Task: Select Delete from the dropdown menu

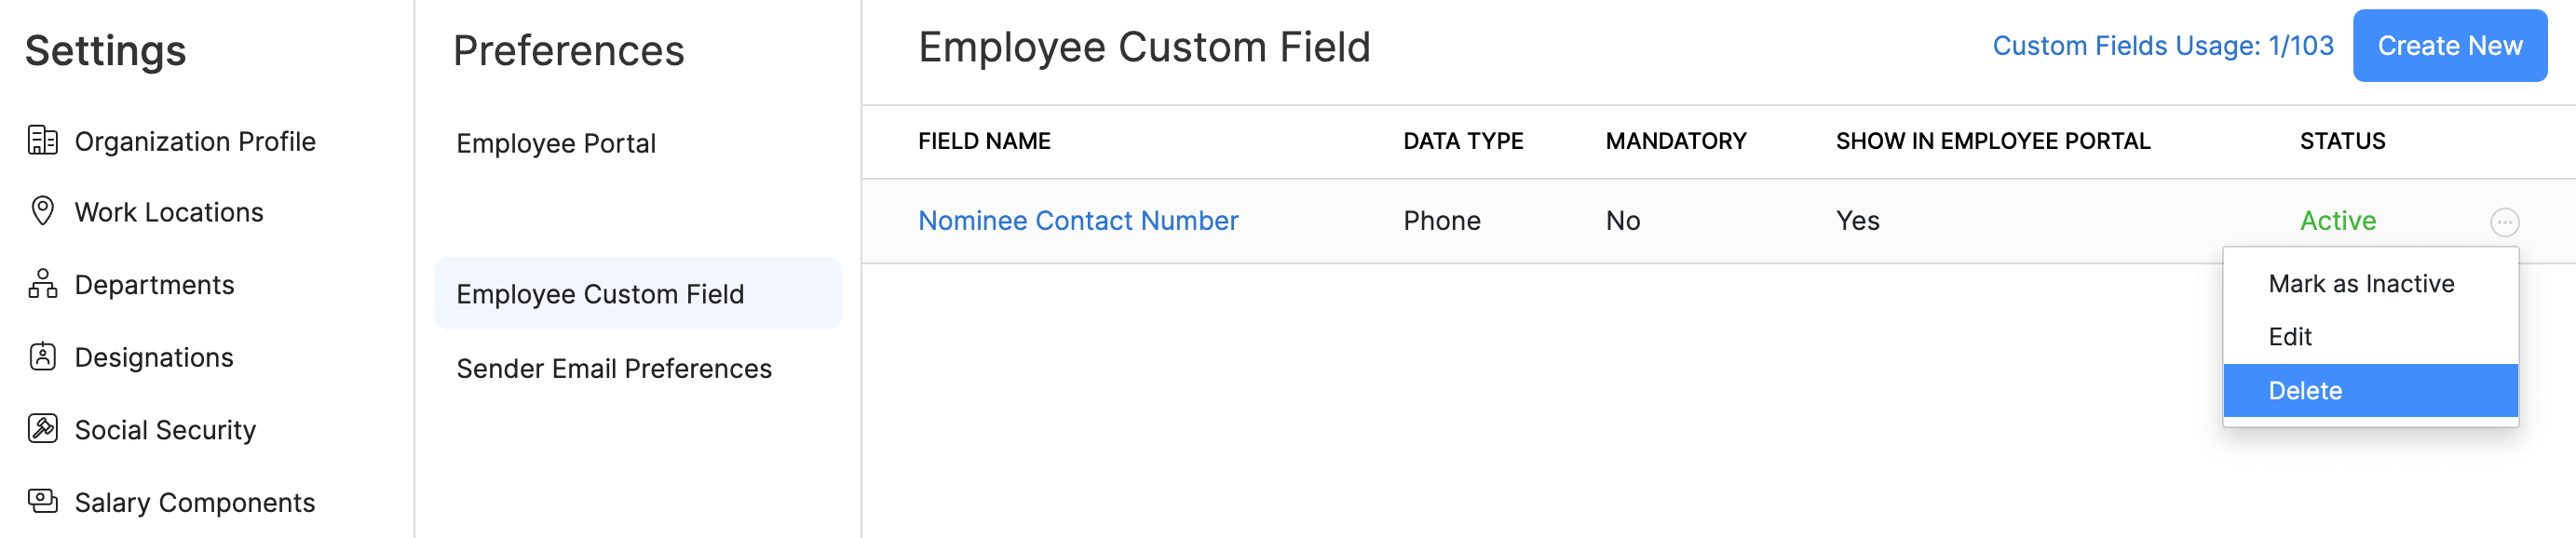Action: pos(2304,391)
